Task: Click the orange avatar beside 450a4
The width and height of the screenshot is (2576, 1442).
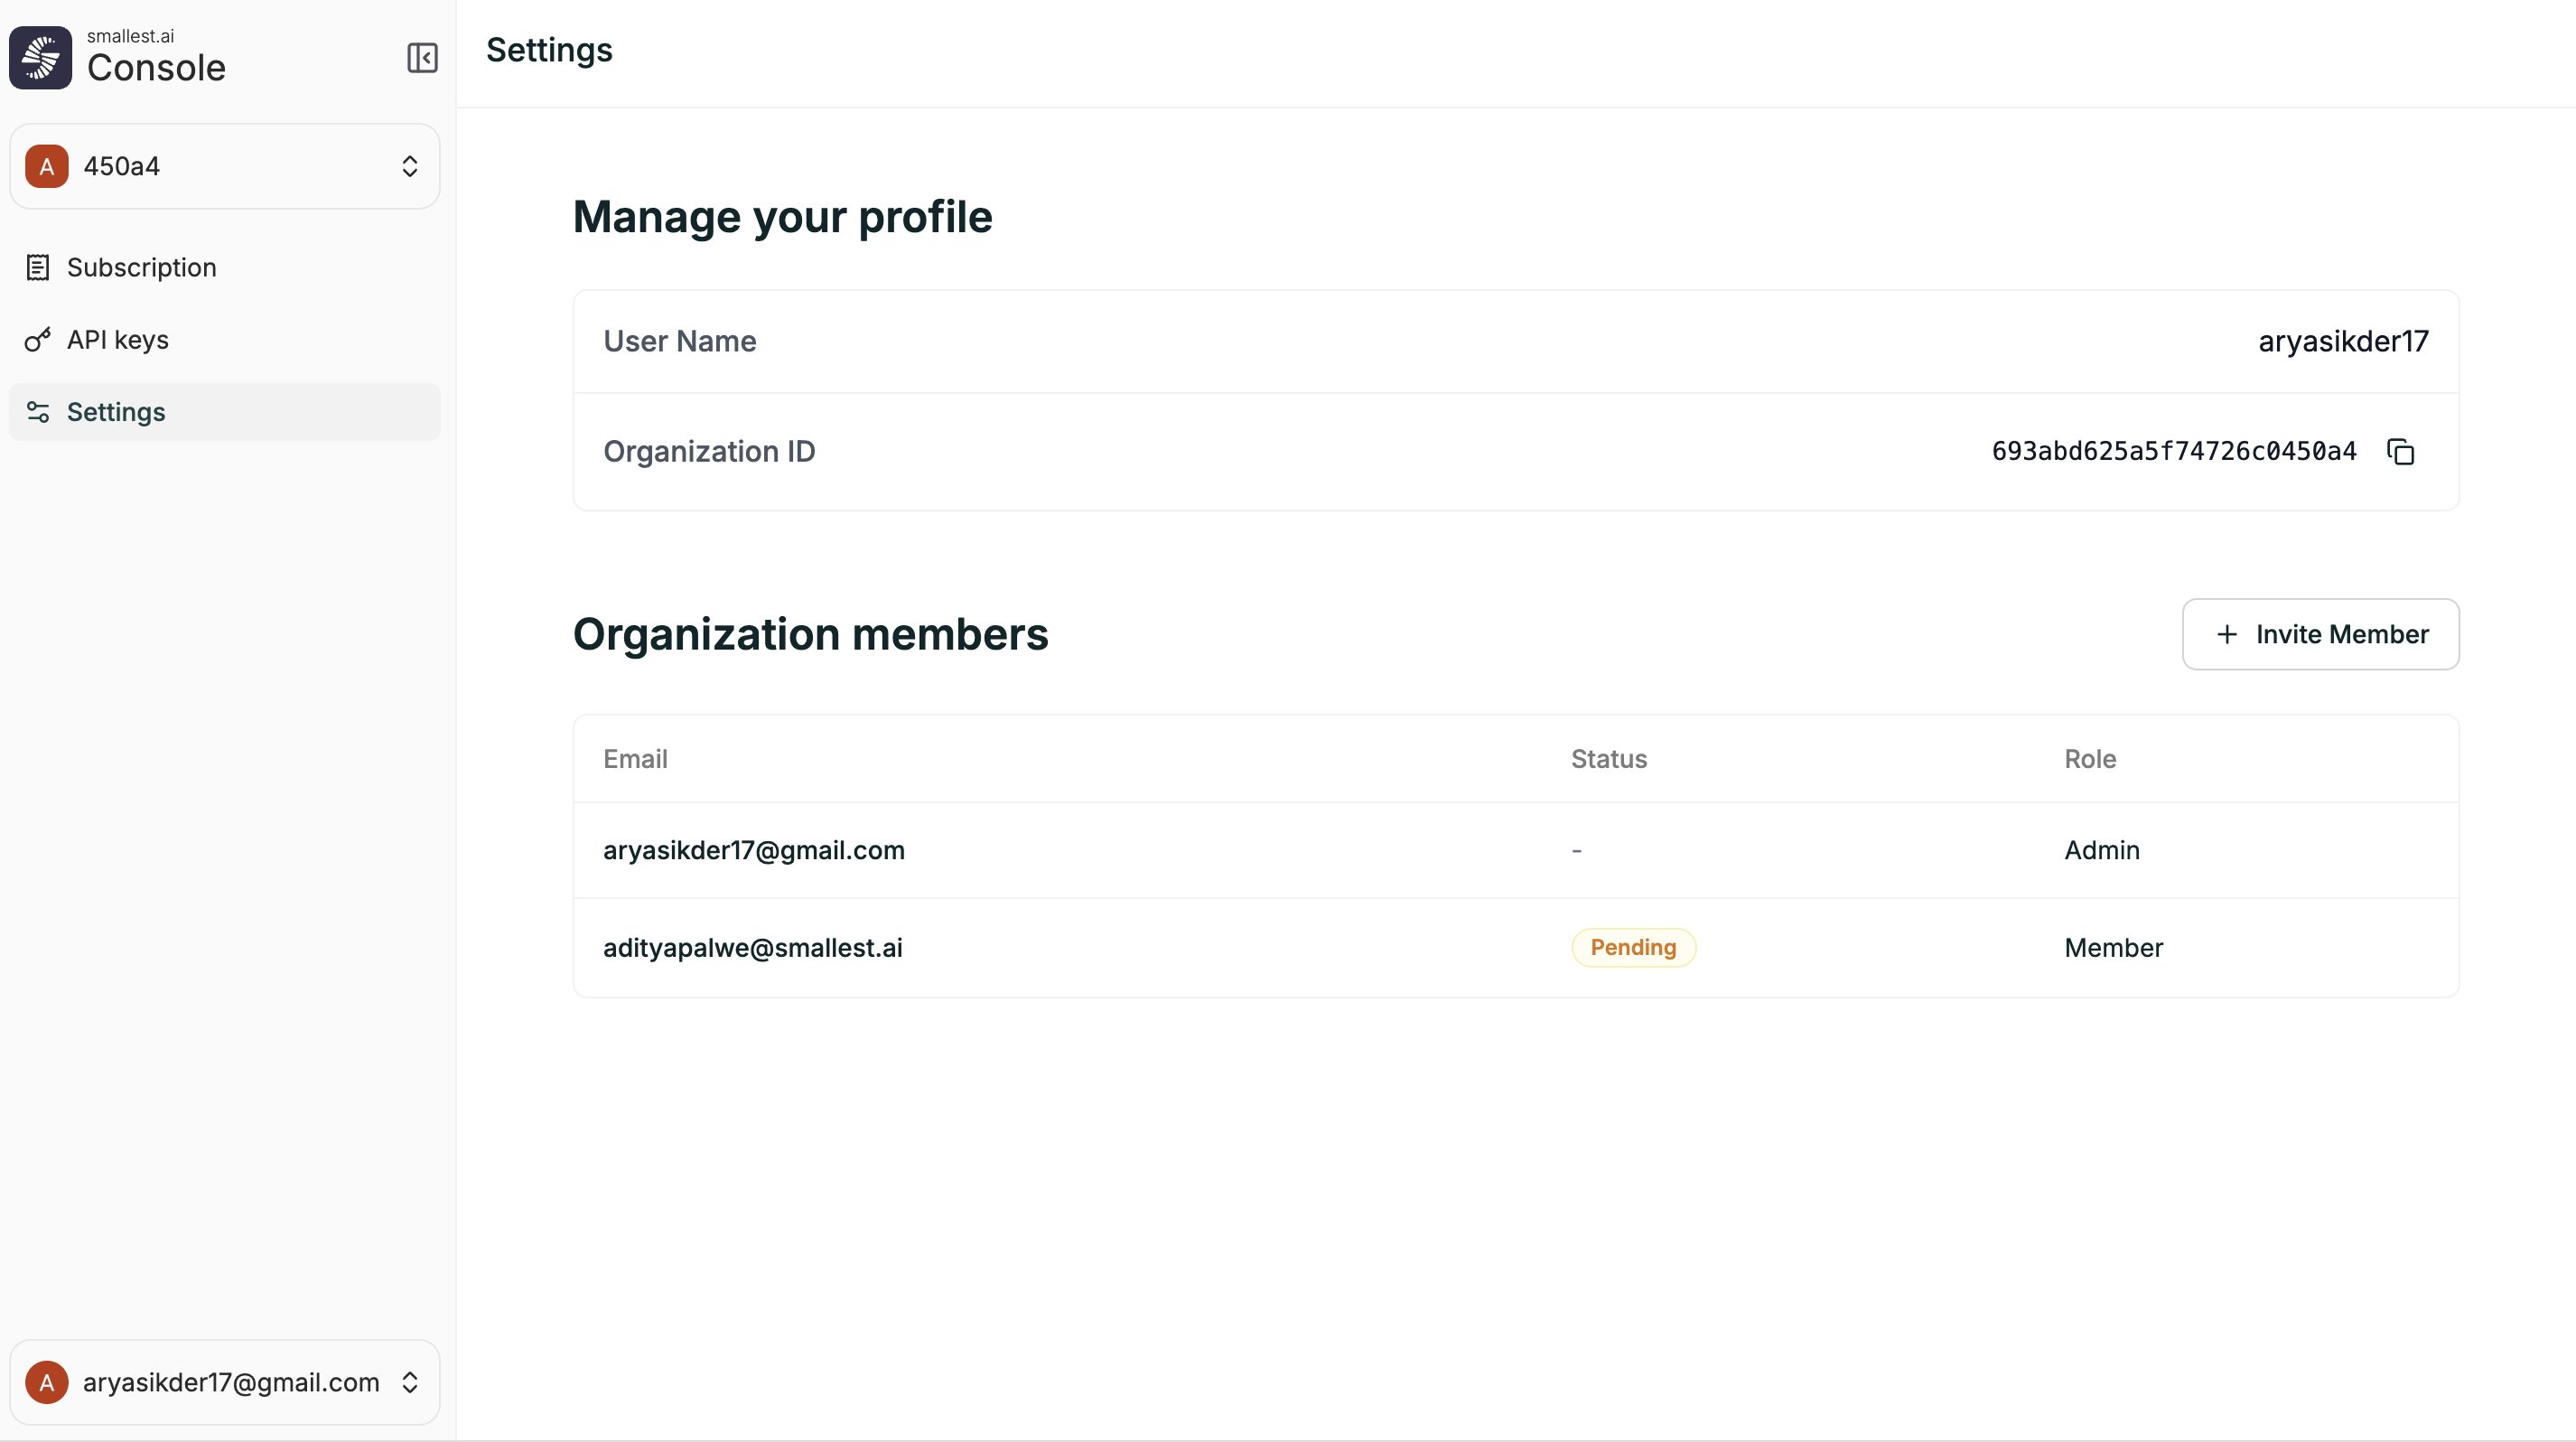Action: [x=47, y=166]
